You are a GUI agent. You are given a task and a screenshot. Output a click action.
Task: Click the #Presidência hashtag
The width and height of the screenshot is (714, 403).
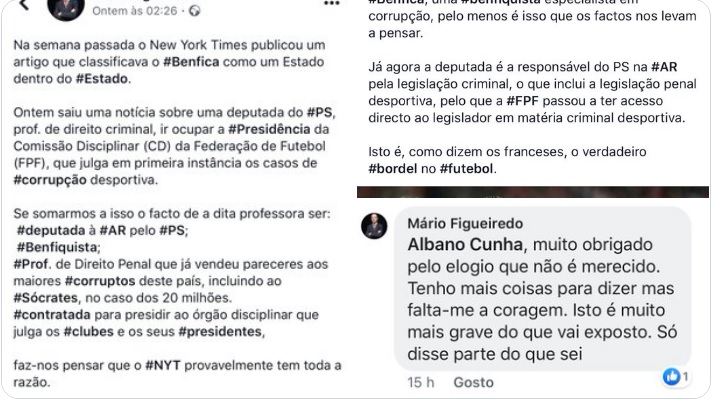(269, 129)
